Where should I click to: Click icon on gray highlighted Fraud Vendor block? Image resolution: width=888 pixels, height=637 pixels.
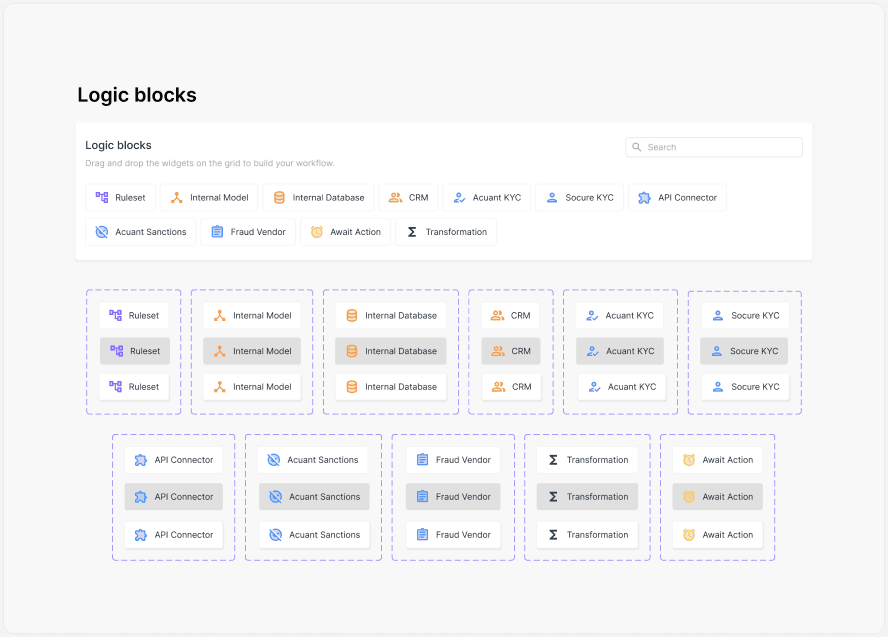[422, 497]
